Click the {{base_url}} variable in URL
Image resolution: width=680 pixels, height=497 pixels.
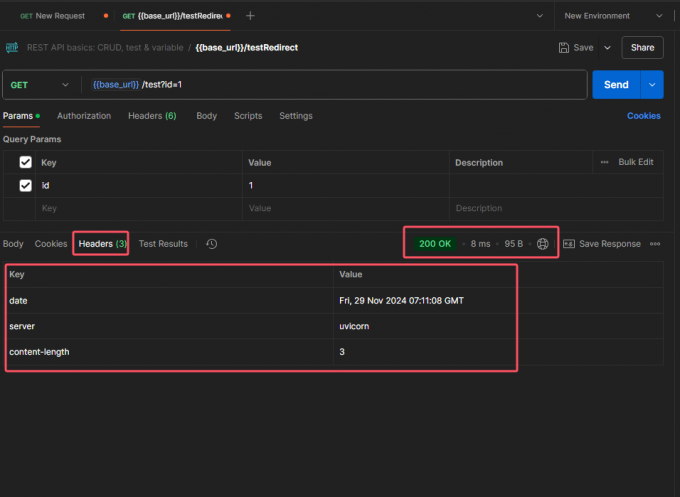pos(115,85)
